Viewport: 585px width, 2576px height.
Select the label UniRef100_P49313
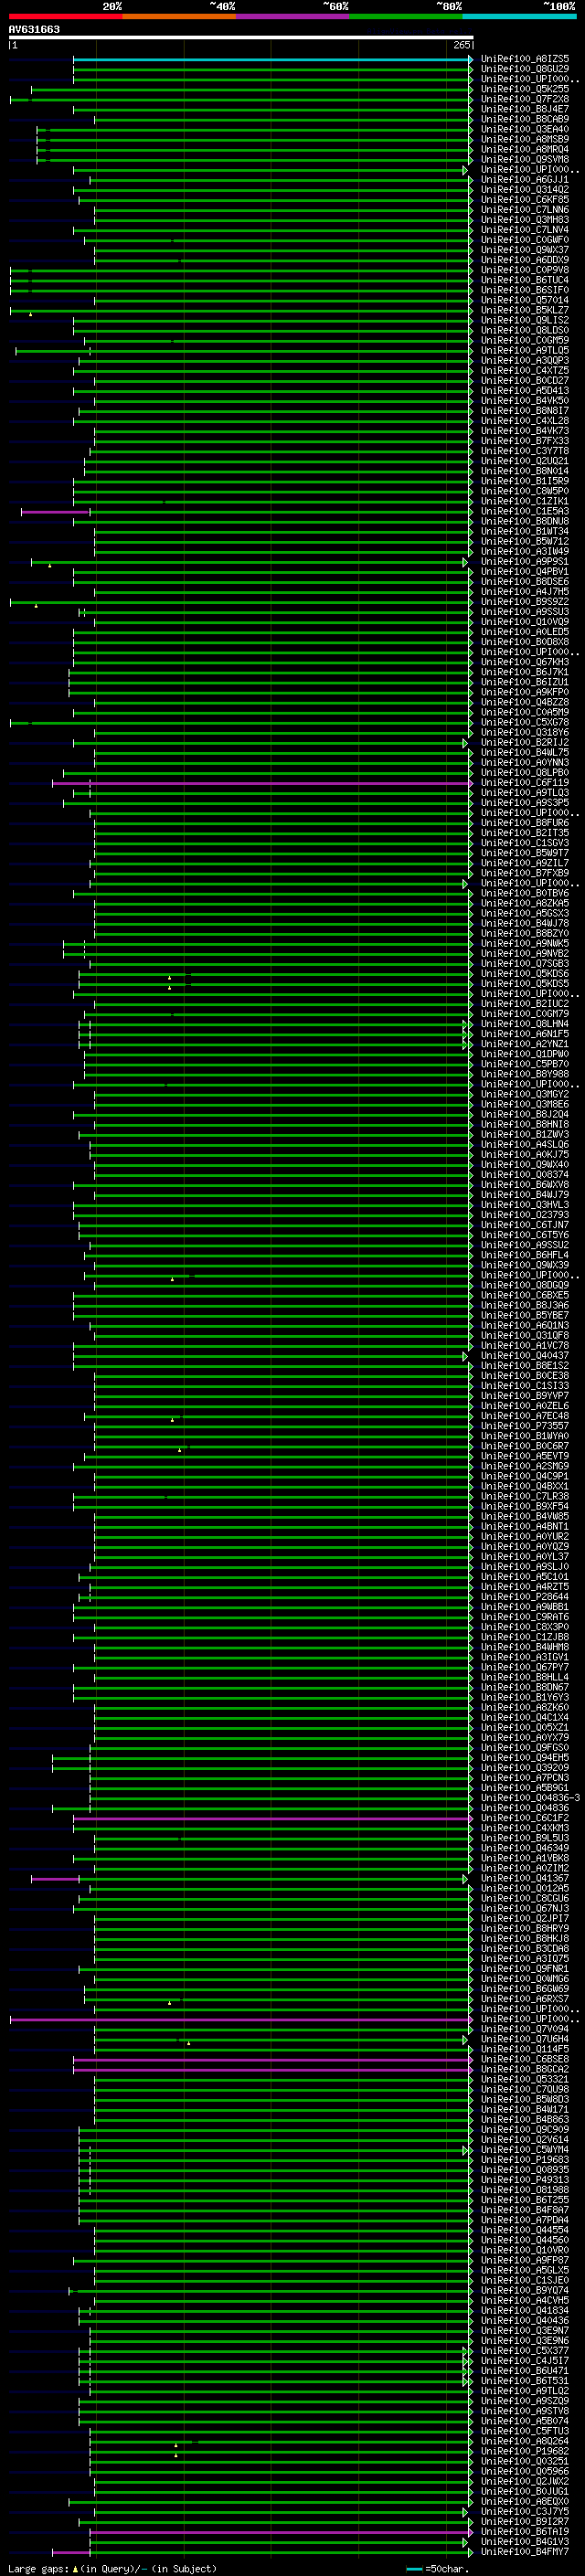click(x=525, y=2179)
